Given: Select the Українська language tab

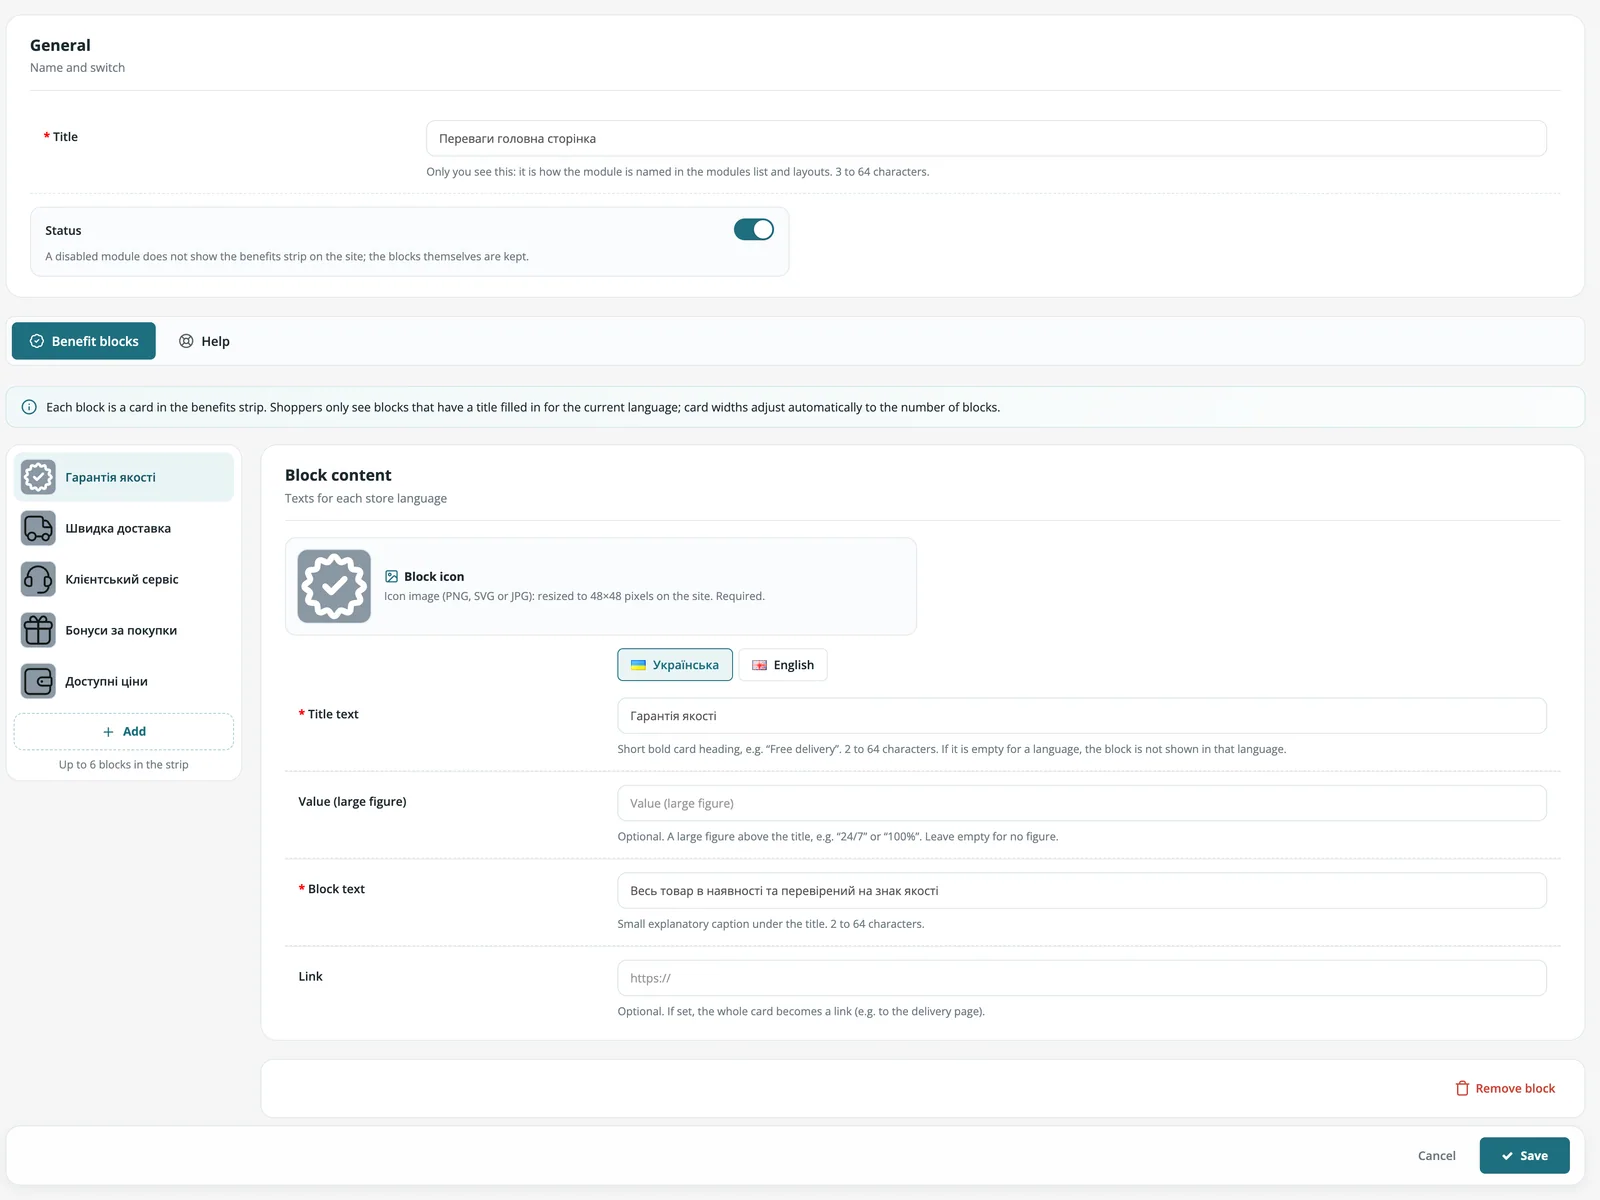Looking at the screenshot, I should pyautogui.click(x=675, y=665).
